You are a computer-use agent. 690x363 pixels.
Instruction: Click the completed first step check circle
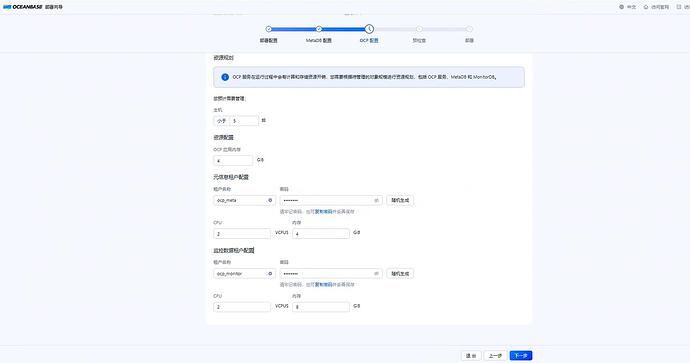pyautogui.click(x=268, y=29)
